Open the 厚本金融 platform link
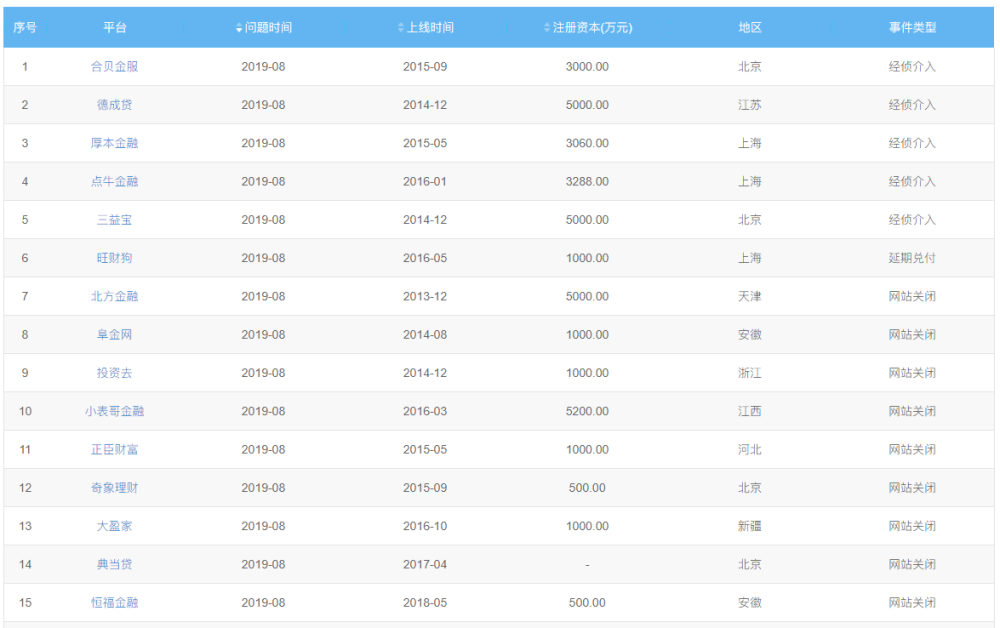Screen dimensions: 1000x628 [115, 143]
